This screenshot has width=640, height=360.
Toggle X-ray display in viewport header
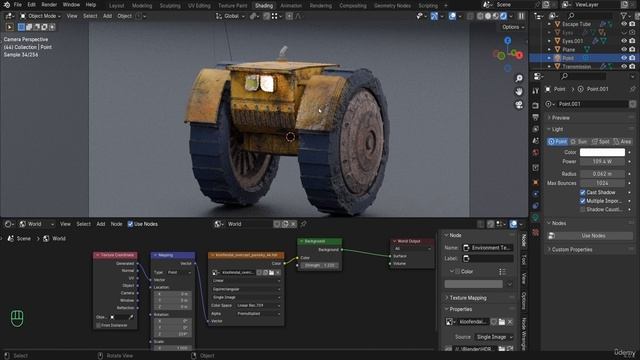[x=470, y=16]
